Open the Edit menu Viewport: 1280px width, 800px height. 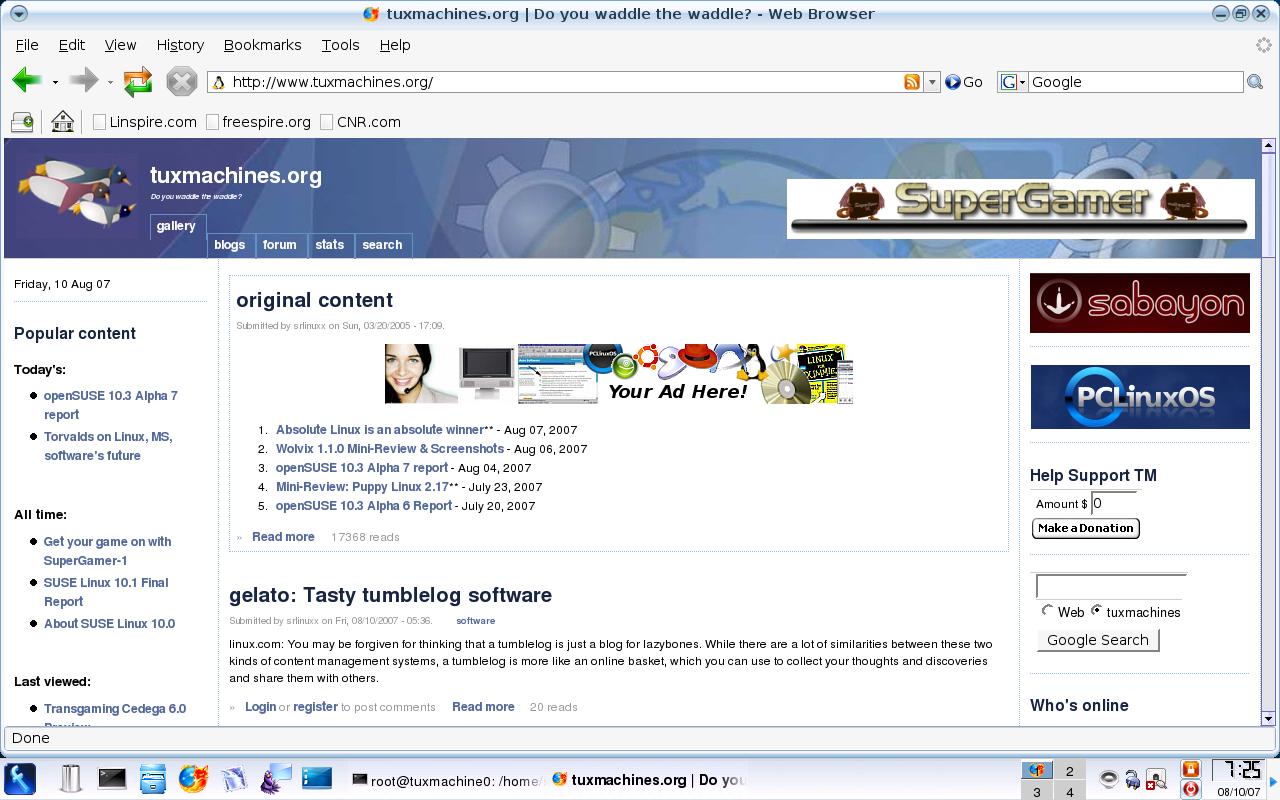71,45
